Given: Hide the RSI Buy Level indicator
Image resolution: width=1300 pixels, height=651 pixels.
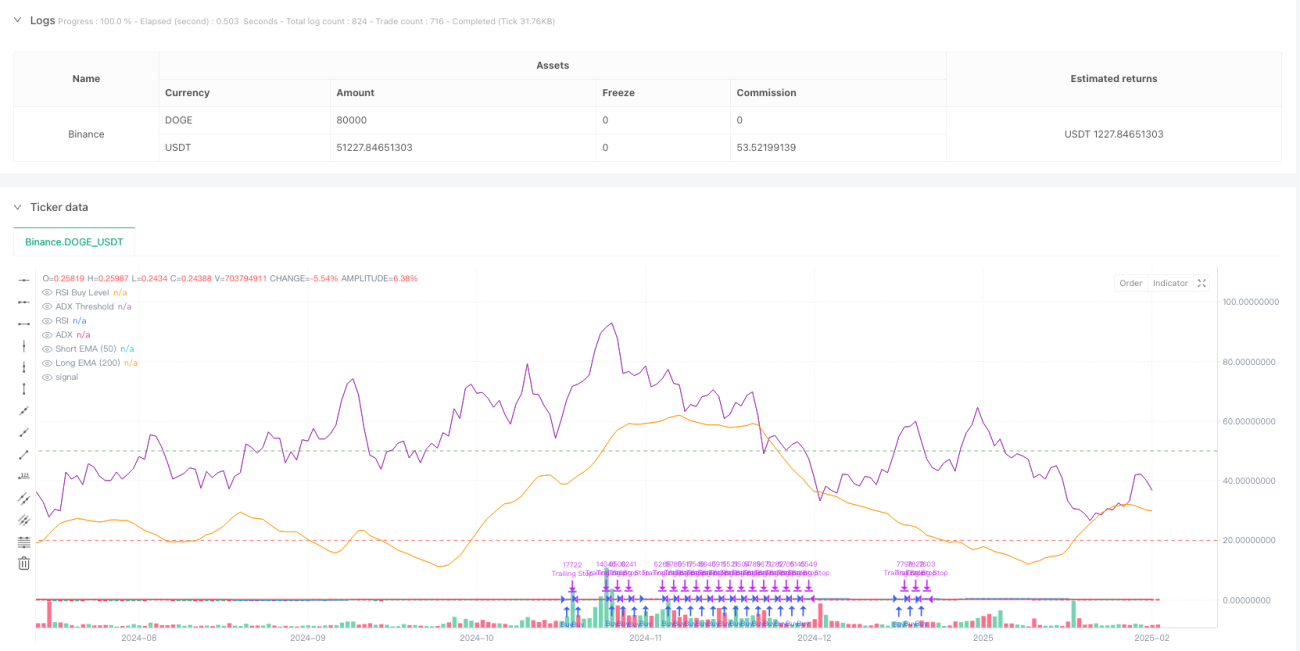Looking at the screenshot, I should pos(47,292).
